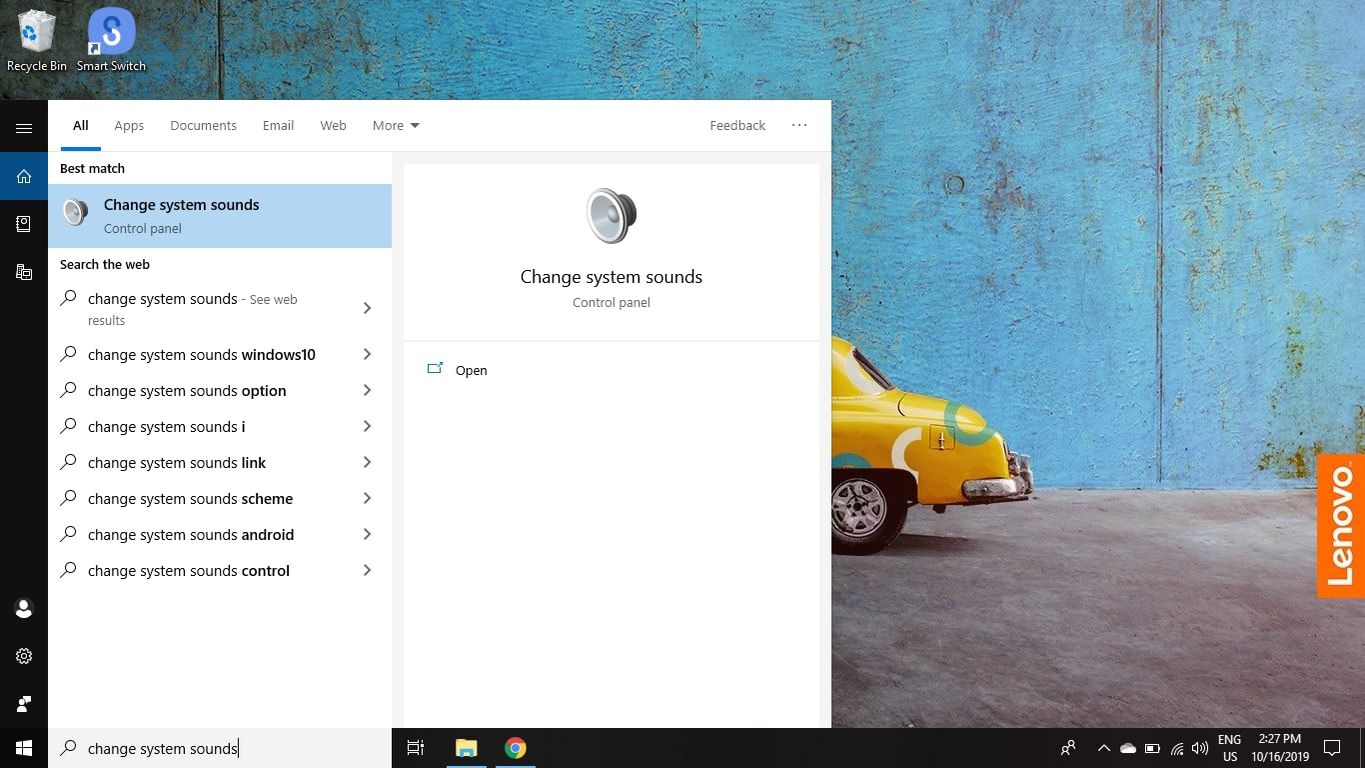This screenshot has width=1365, height=768.
Task: Open Task View from the taskbar
Action: pos(415,748)
